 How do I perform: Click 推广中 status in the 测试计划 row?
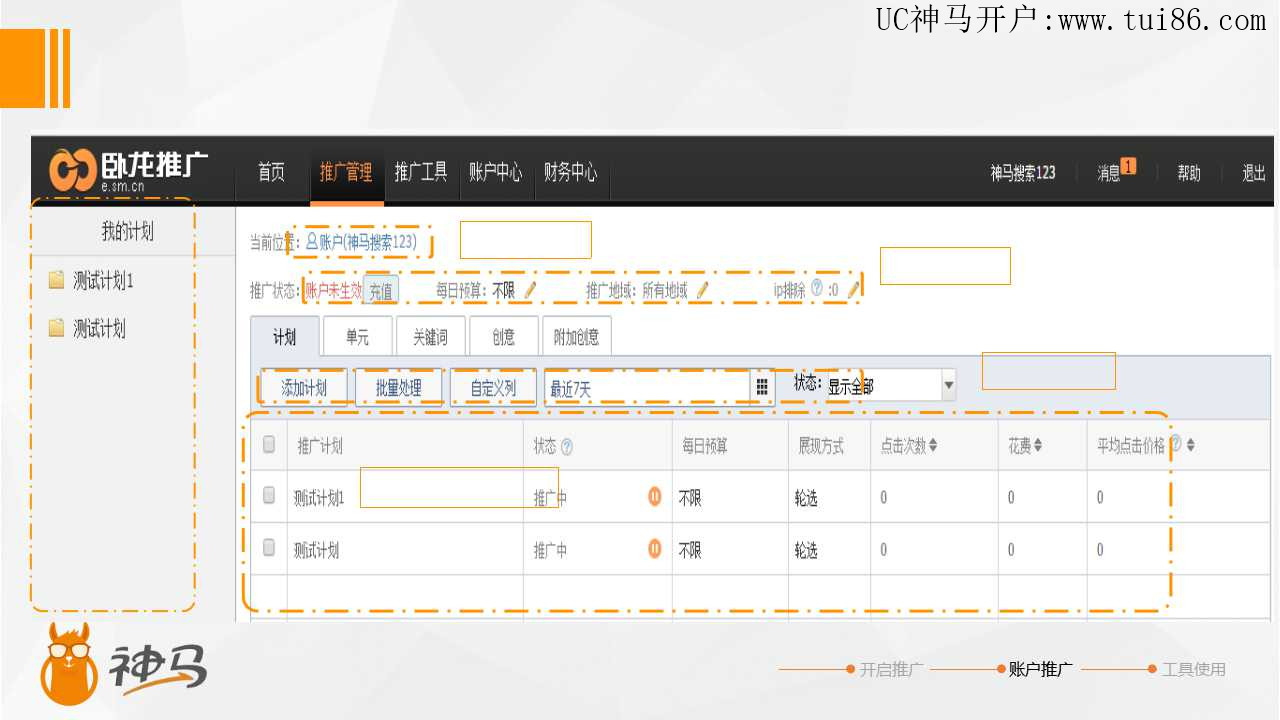coord(550,550)
